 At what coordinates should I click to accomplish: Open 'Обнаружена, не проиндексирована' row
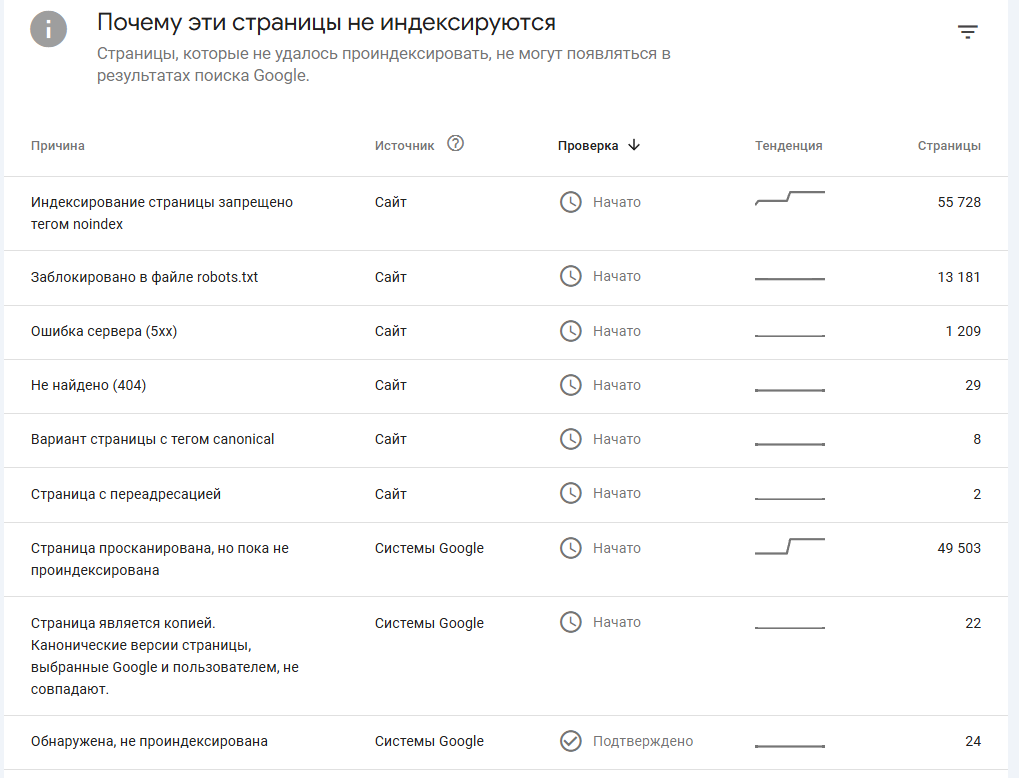149,741
